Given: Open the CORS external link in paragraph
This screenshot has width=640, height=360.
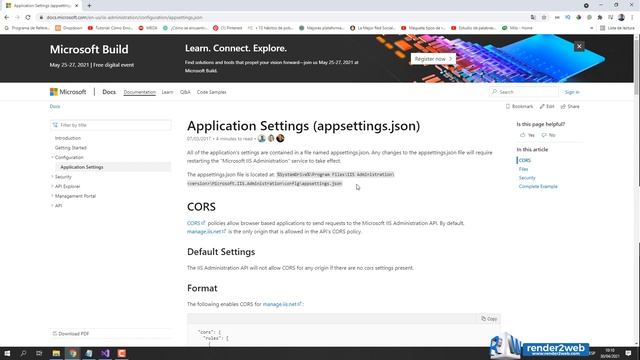Looking at the screenshot, I should click(196, 223).
